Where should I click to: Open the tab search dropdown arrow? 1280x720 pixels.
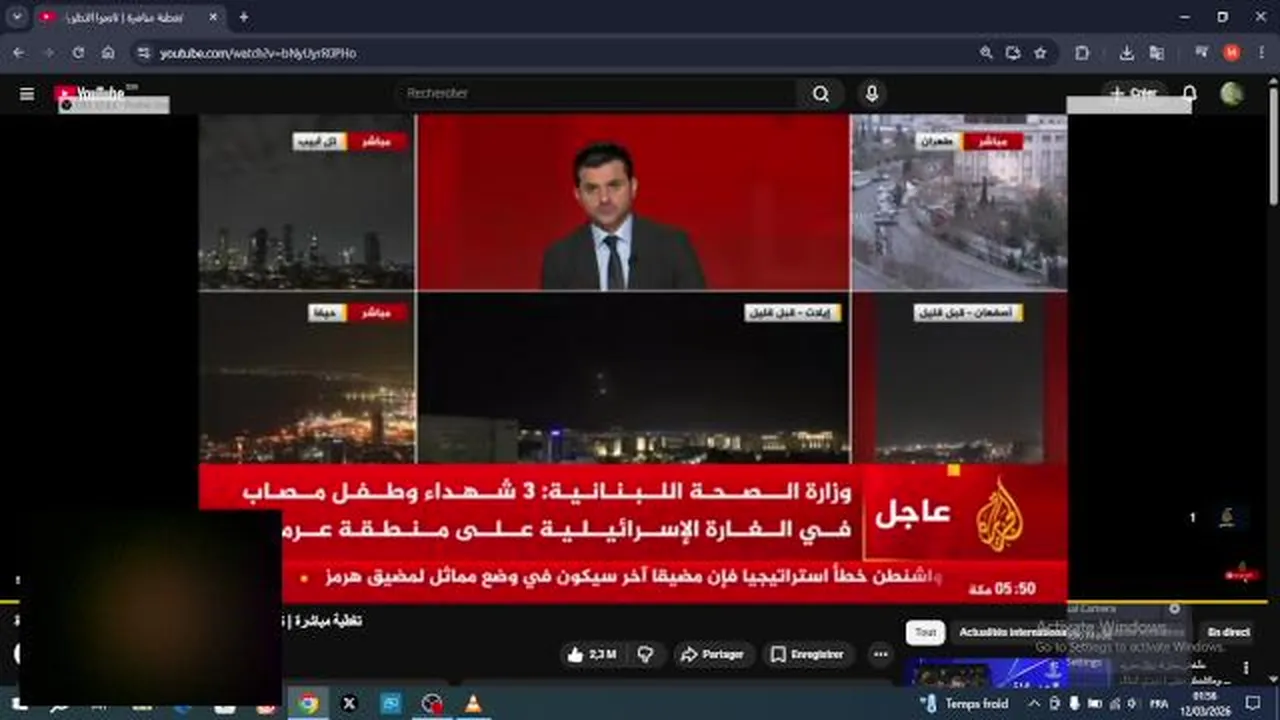click(x=17, y=17)
